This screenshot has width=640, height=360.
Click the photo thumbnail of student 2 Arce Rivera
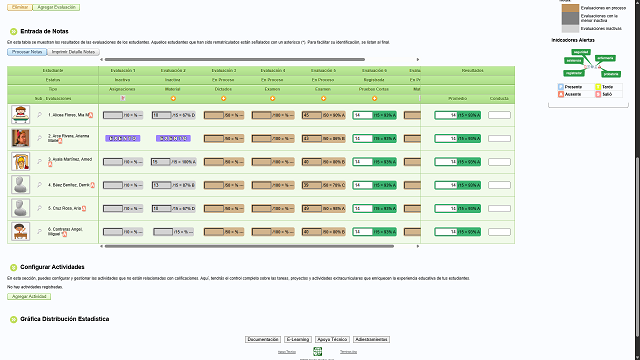tap(20, 138)
